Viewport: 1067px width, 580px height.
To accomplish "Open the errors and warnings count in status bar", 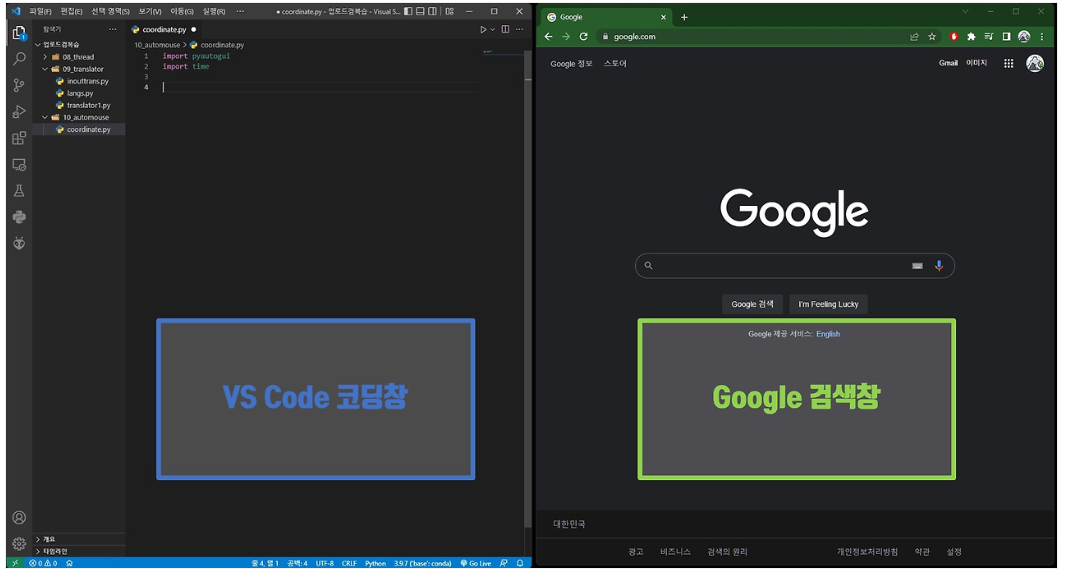I will tap(43, 564).
